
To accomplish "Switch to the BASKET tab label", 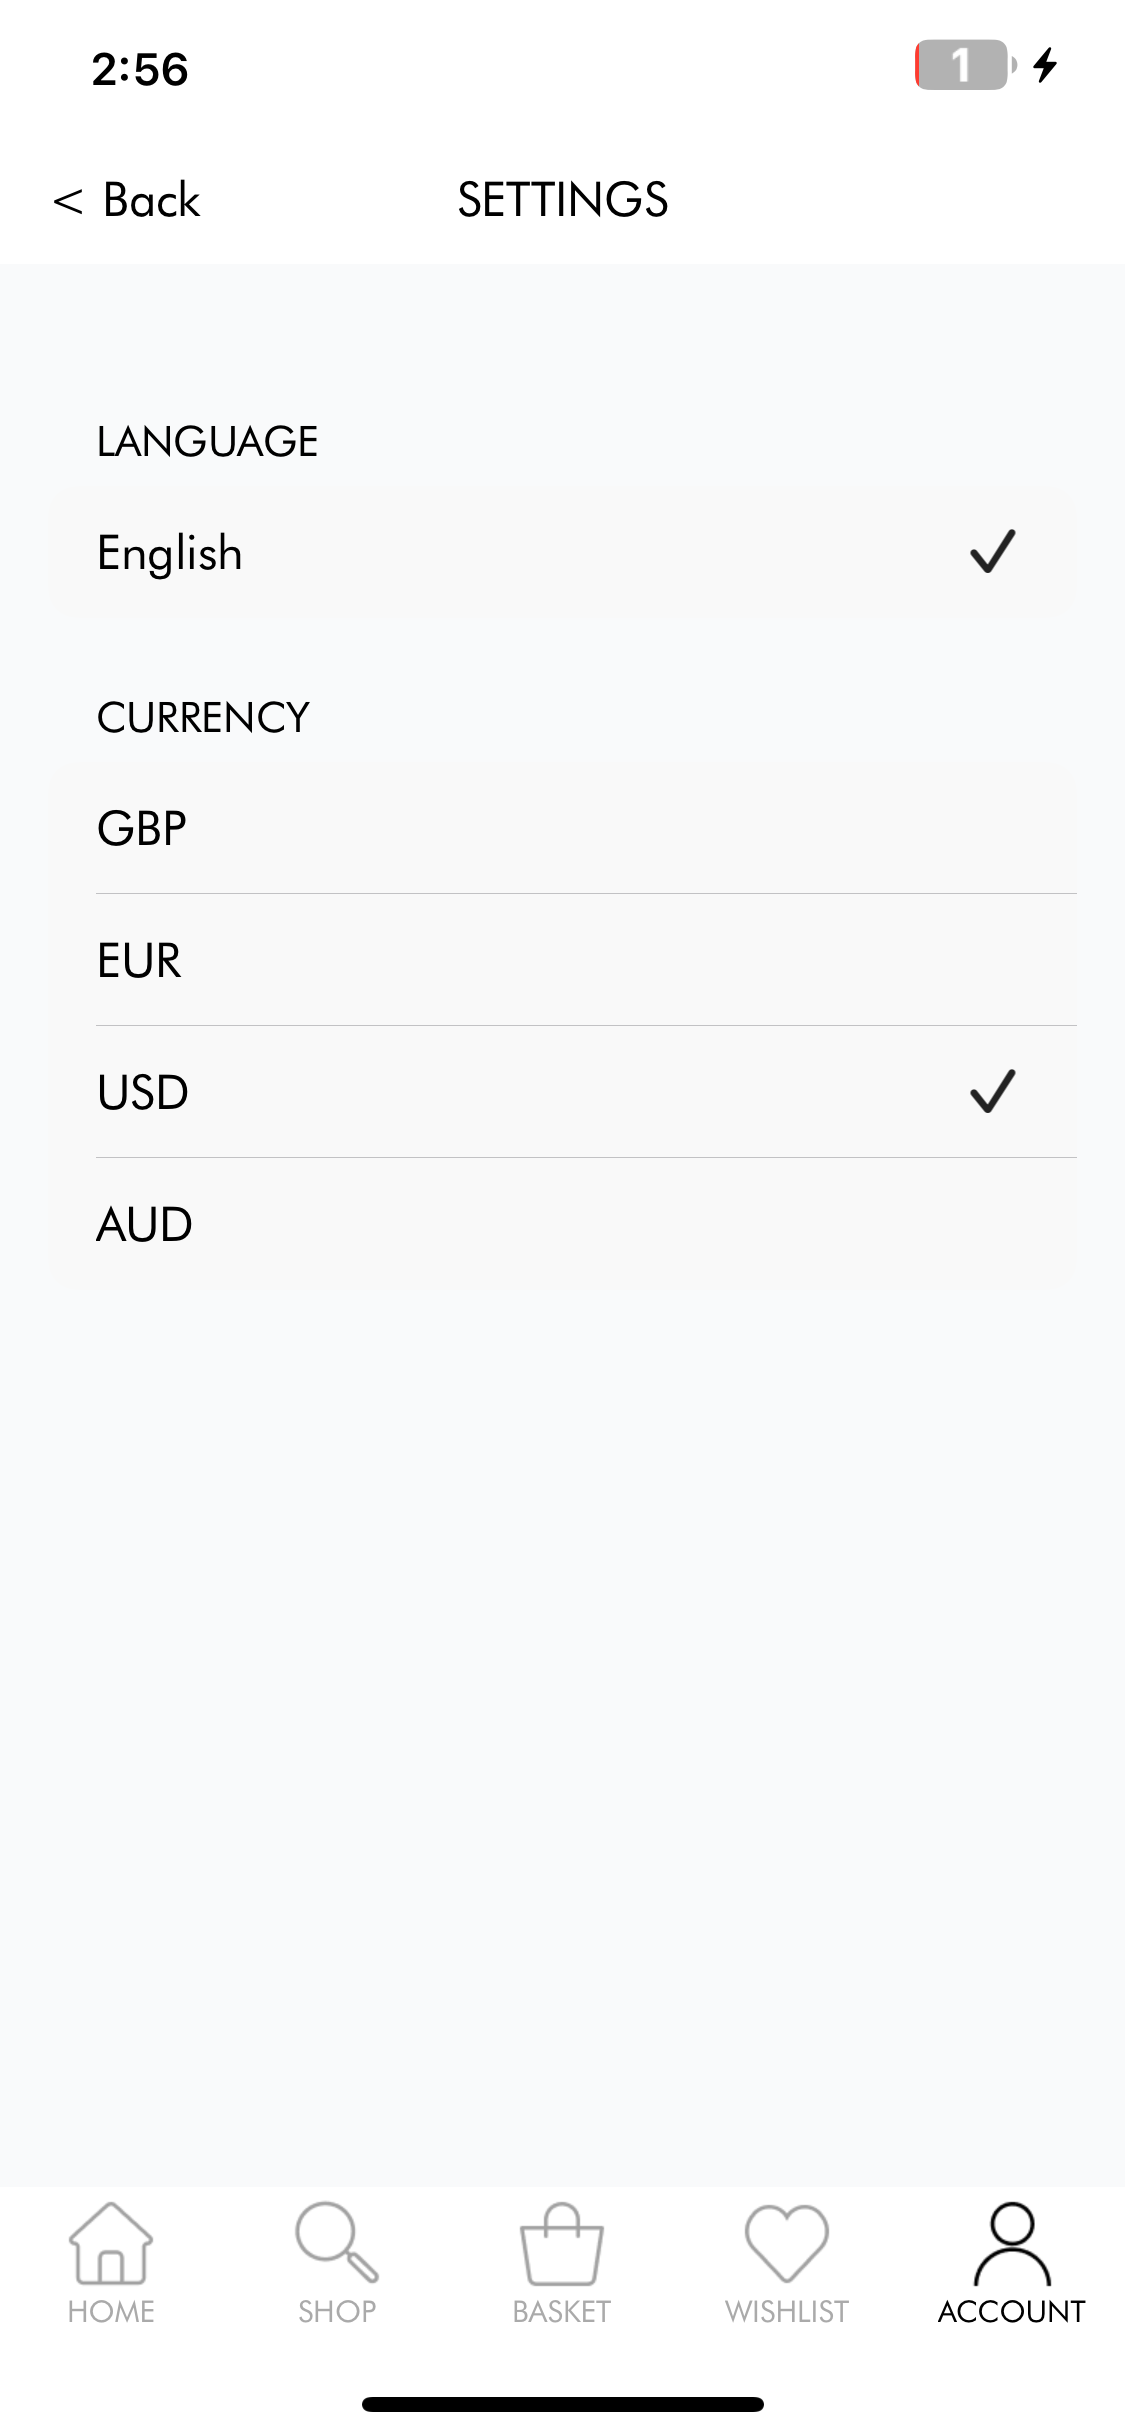I will pyautogui.click(x=562, y=2312).
